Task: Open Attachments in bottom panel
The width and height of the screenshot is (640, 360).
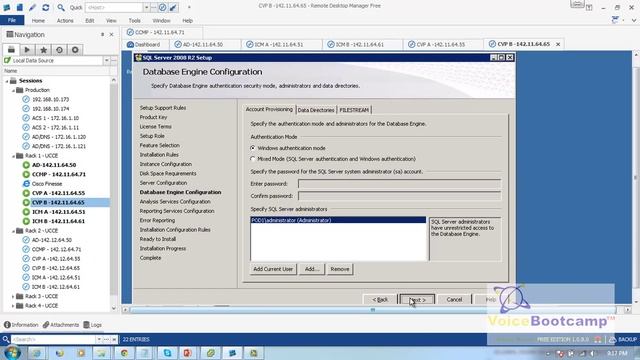Action: (x=61, y=325)
